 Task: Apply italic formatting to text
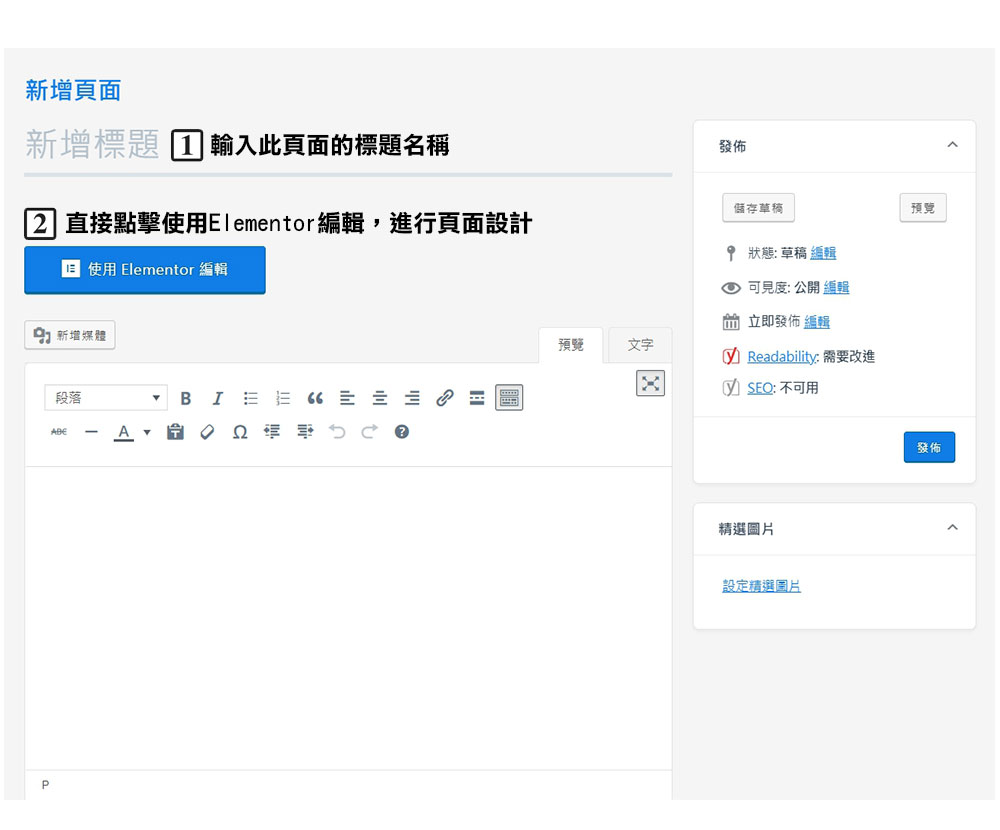(217, 398)
